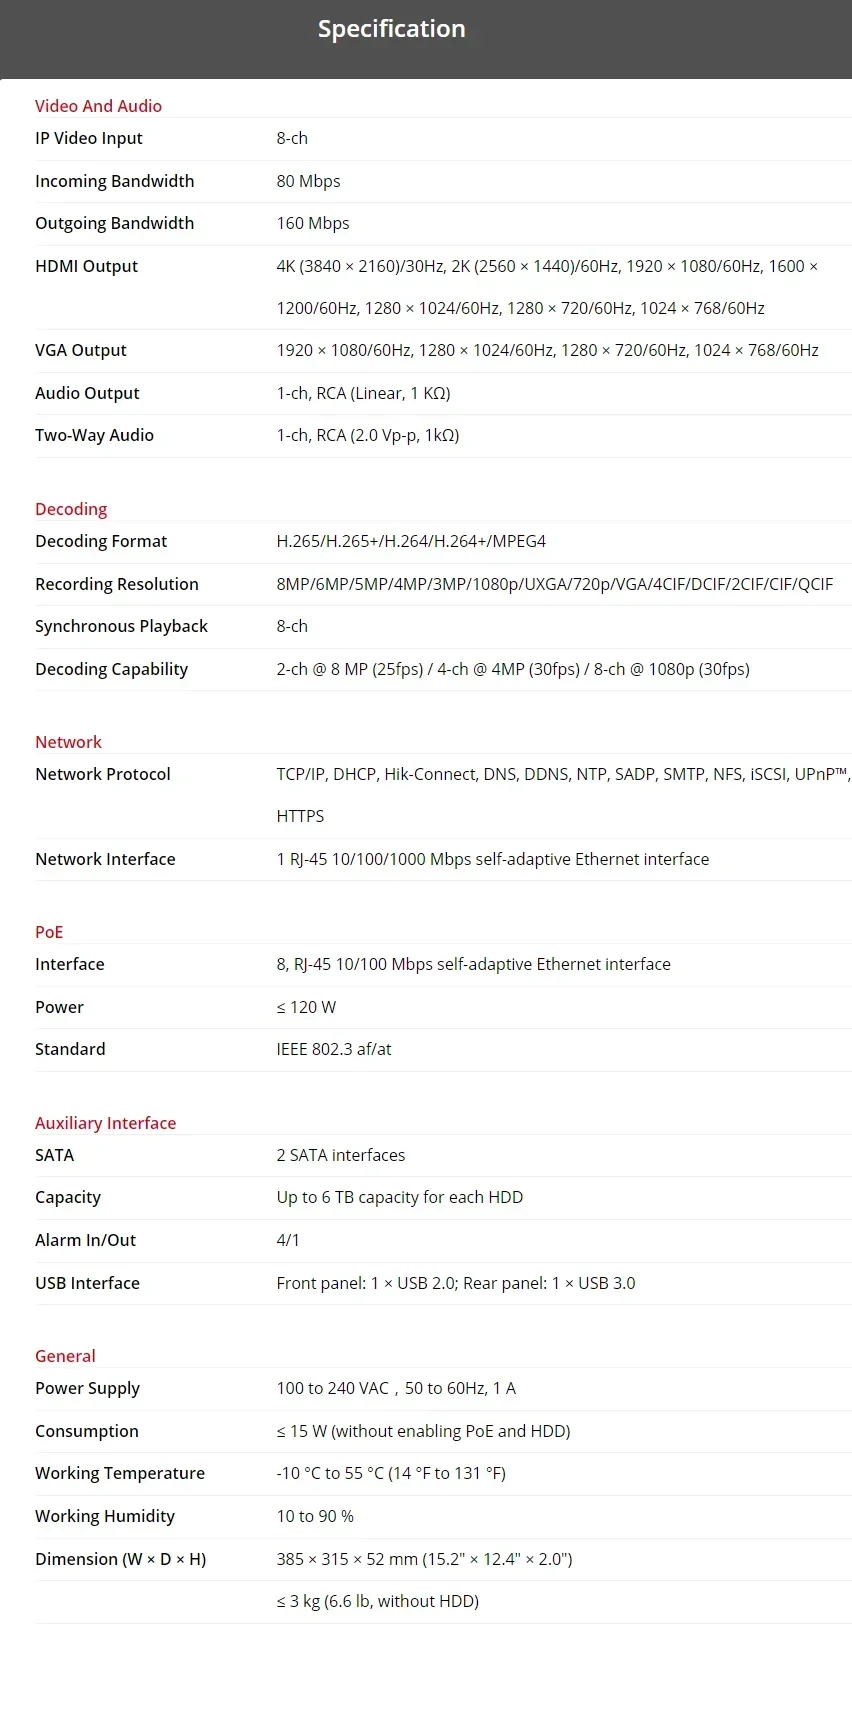Select the Dimension (W × D × H) label
The height and width of the screenshot is (1719, 852).
(120, 1559)
